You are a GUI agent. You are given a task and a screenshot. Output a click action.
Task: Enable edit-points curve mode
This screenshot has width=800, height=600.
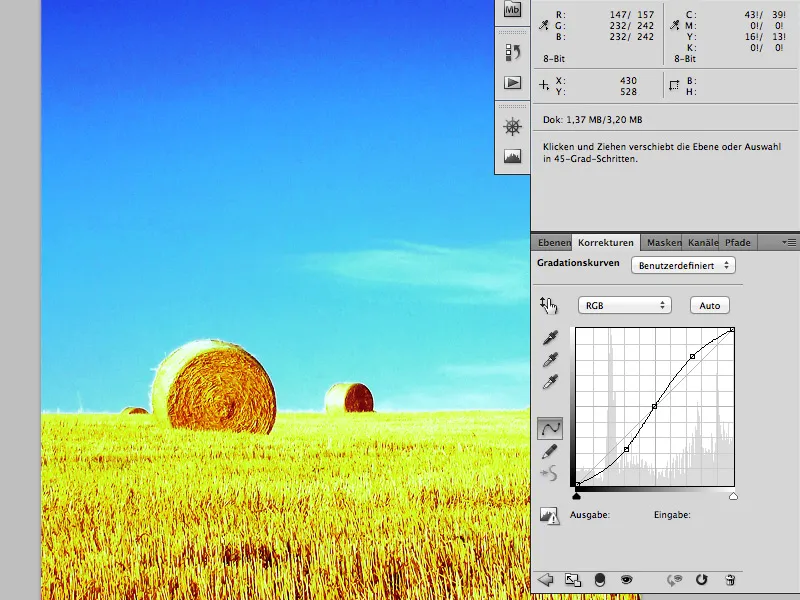coord(550,428)
